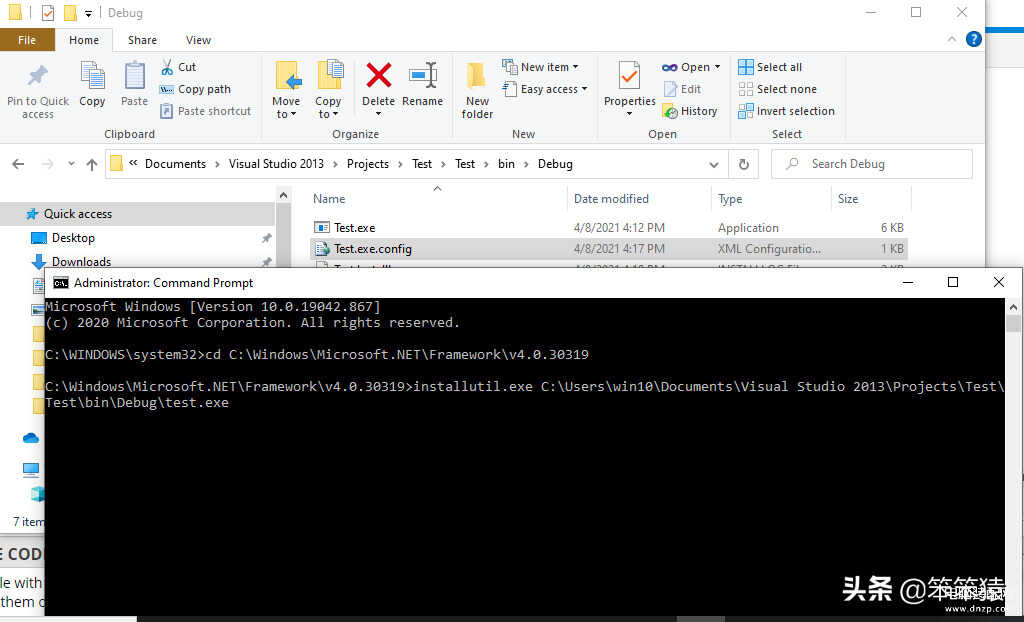Click Select none
Viewport: 1024px width, 622px height.
click(x=778, y=89)
